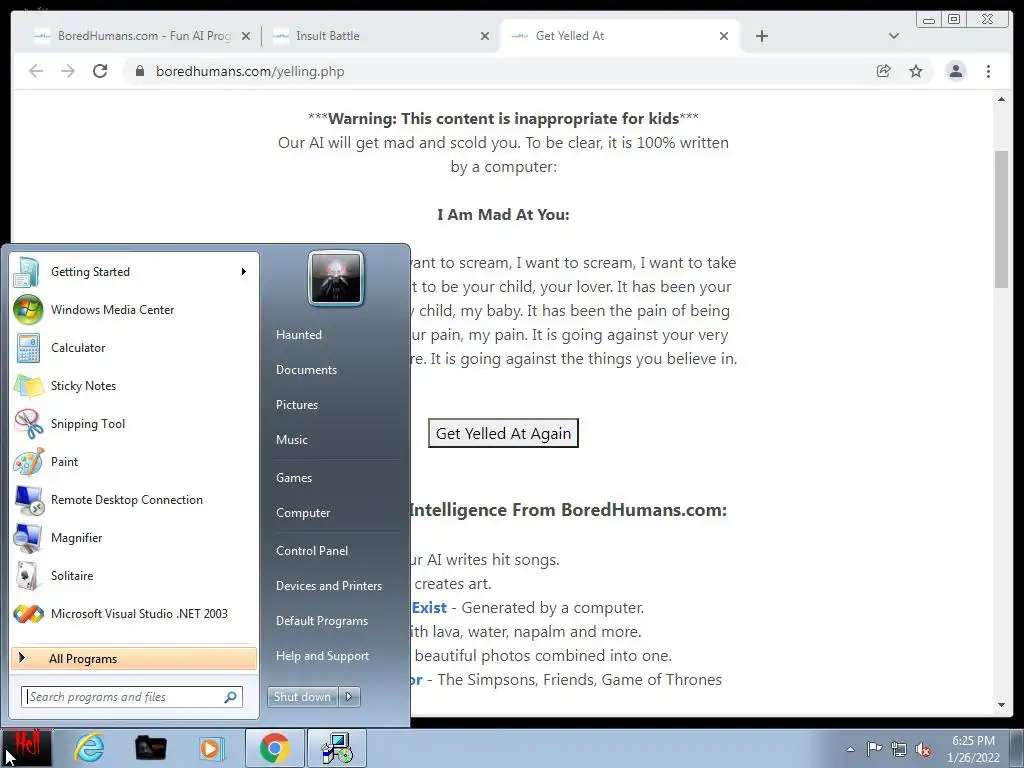Click the network status tray icon
Image resolution: width=1024 pixels, height=768 pixels.
pyautogui.click(x=899, y=749)
